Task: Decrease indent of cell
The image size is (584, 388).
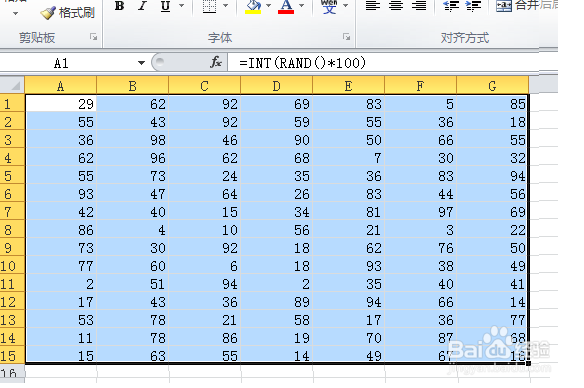Action: click(x=451, y=6)
